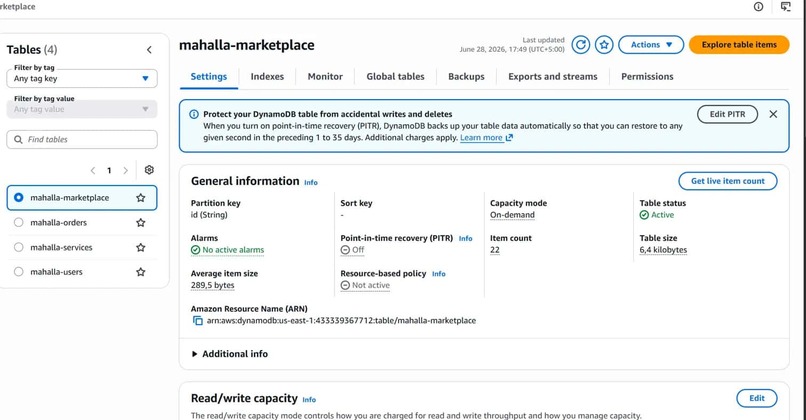Click the Not active policy status

[365, 285]
